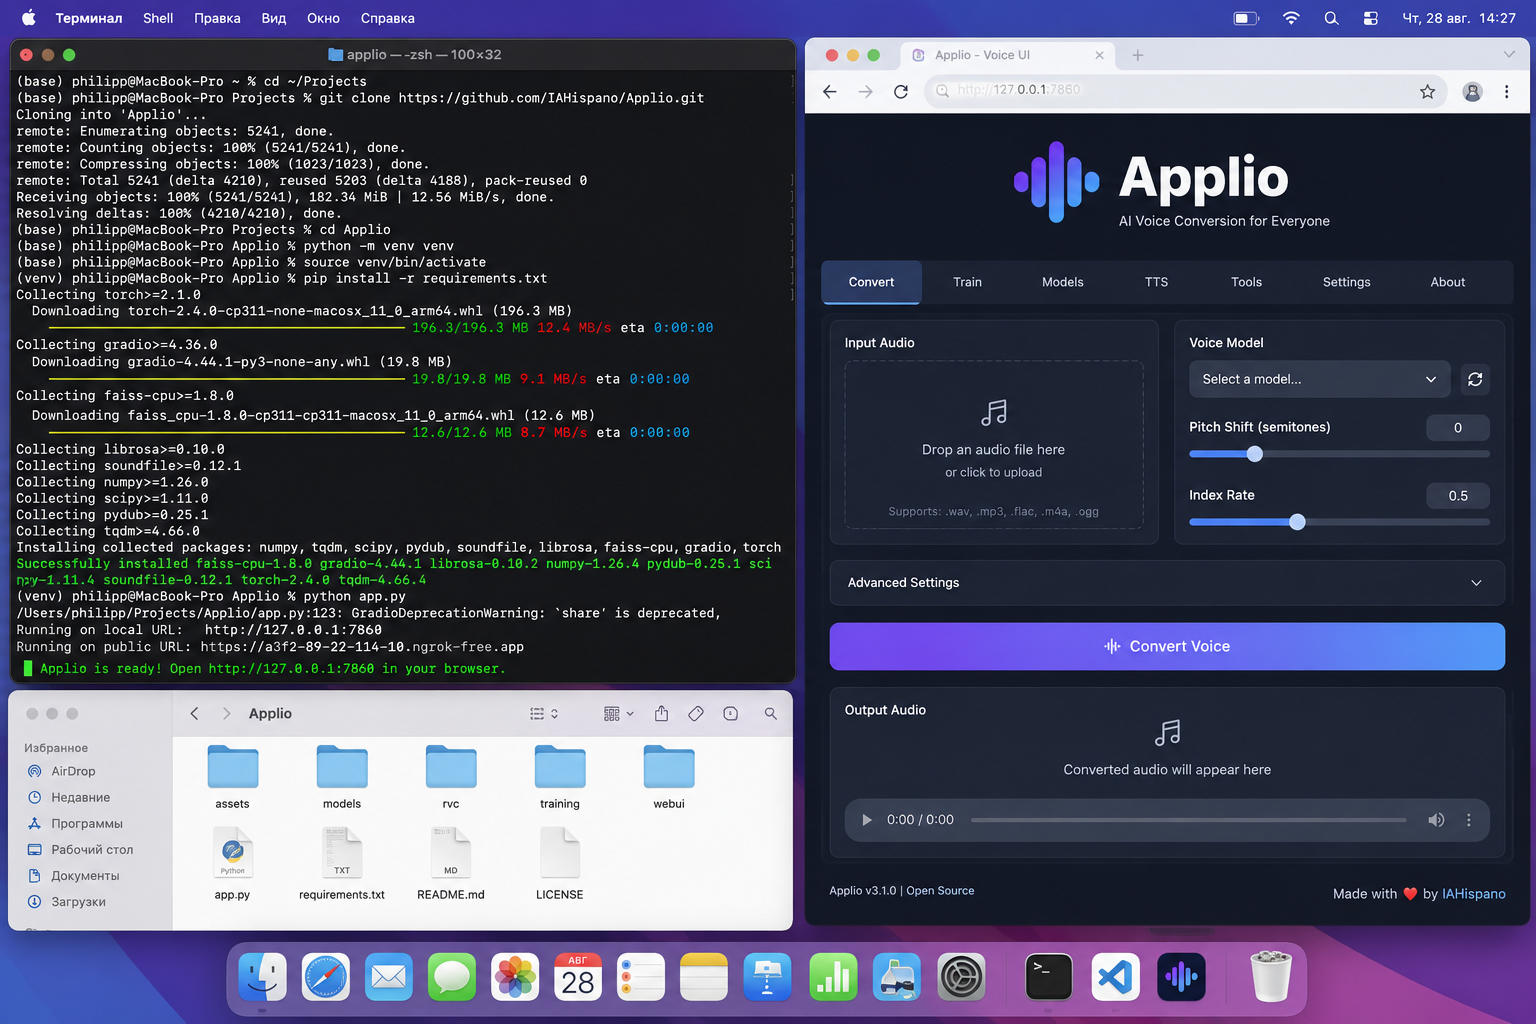Click the audio file drop area

994,444
